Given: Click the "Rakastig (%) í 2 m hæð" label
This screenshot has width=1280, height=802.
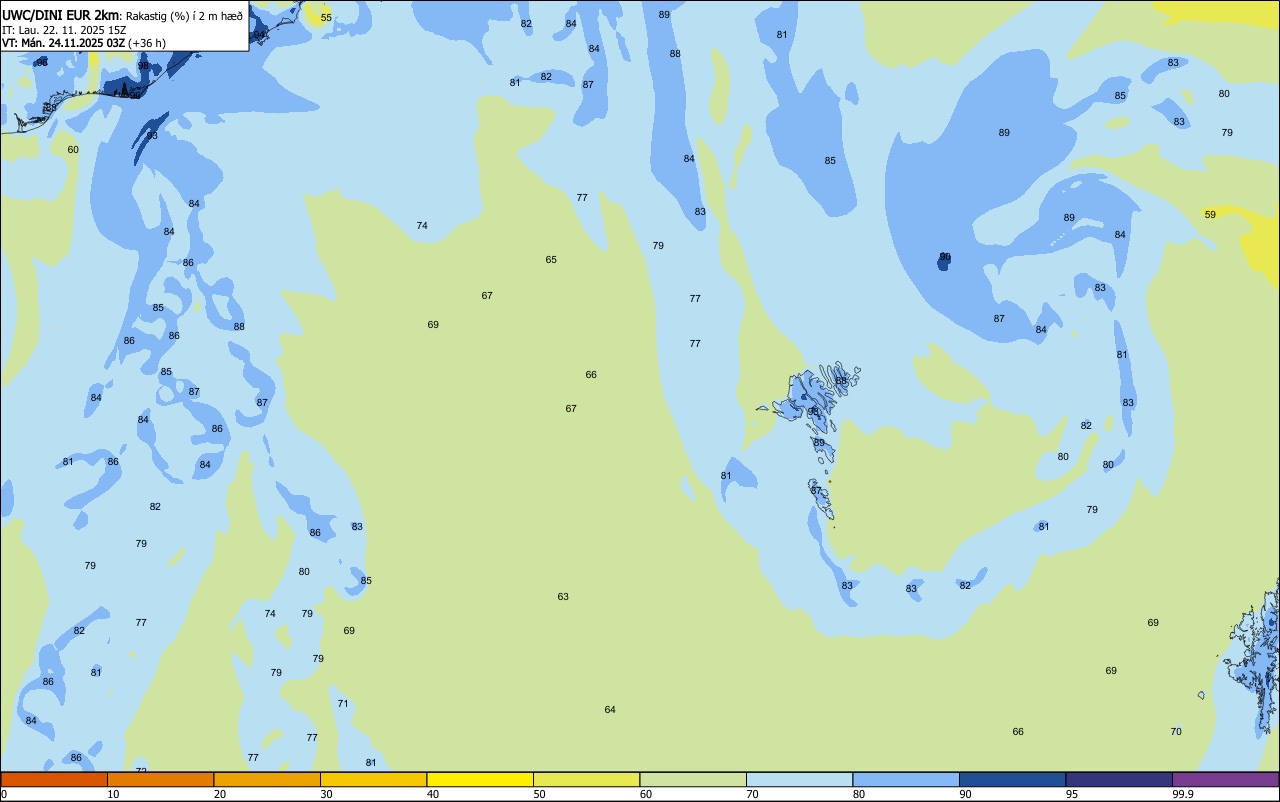Looking at the screenshot, I should [184, 15].
